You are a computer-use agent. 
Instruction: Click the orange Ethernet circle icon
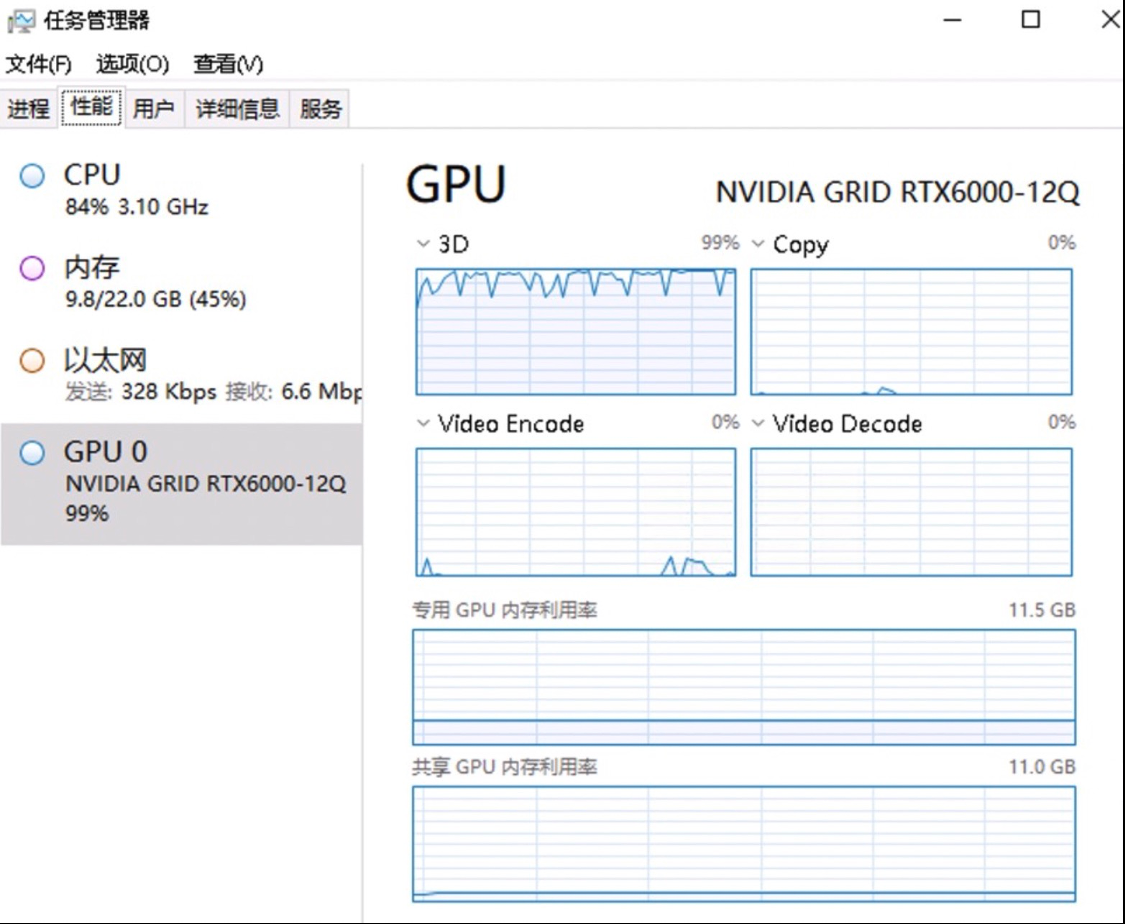[33, 360]
